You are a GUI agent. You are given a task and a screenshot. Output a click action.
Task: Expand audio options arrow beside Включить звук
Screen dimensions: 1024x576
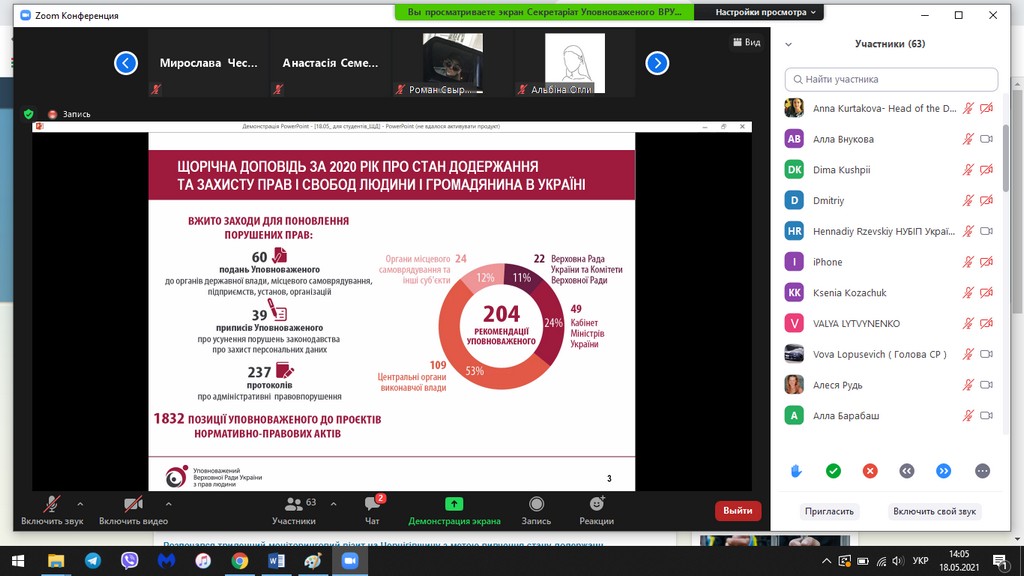80,503
